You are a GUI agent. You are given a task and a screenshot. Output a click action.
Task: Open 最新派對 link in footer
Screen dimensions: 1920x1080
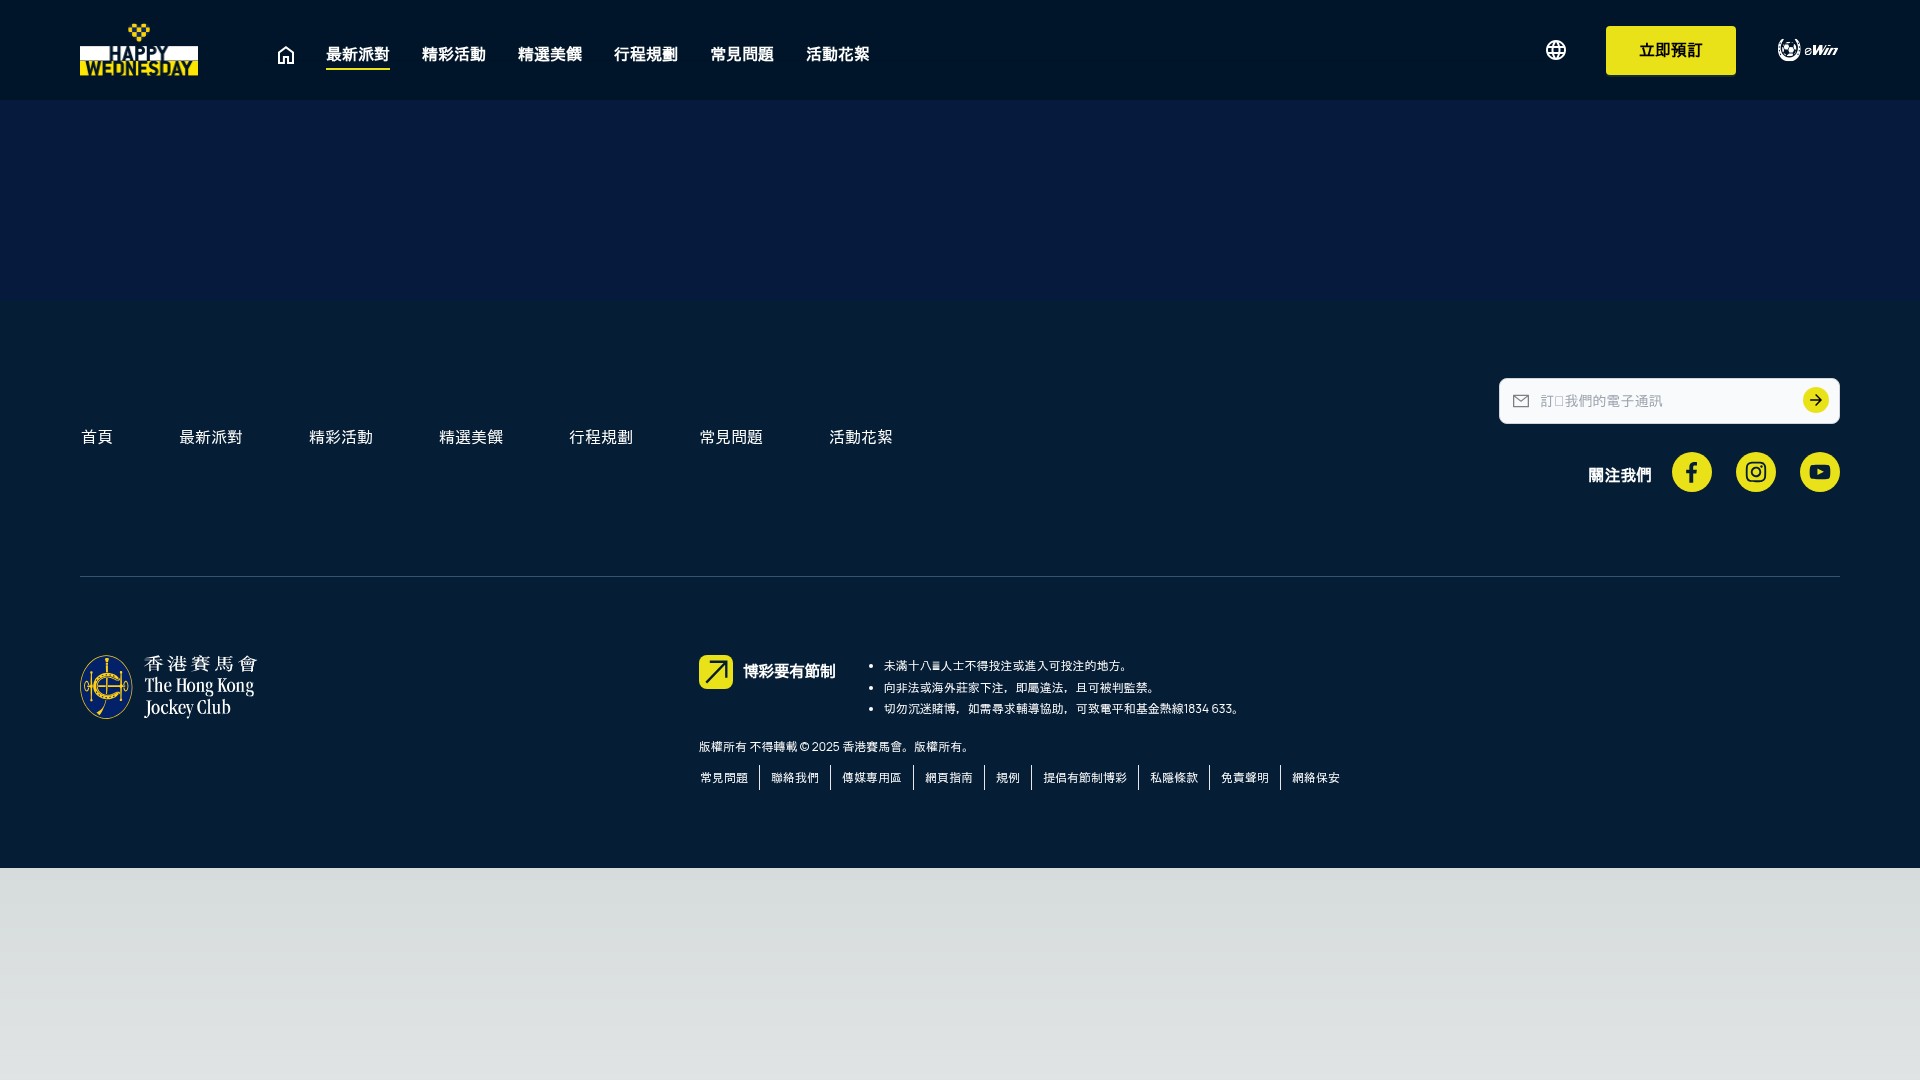211,437
